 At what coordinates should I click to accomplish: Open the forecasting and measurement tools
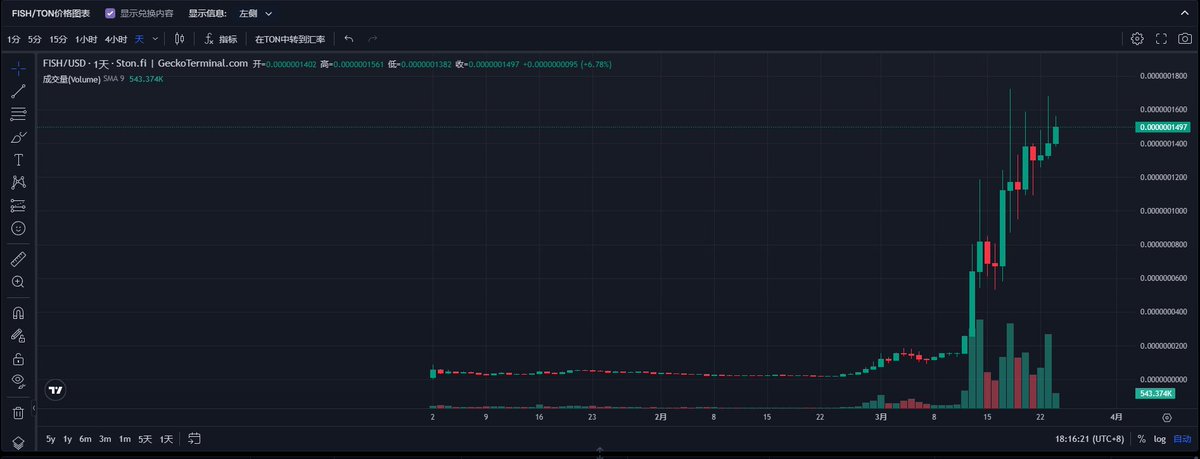click(18, 205)
